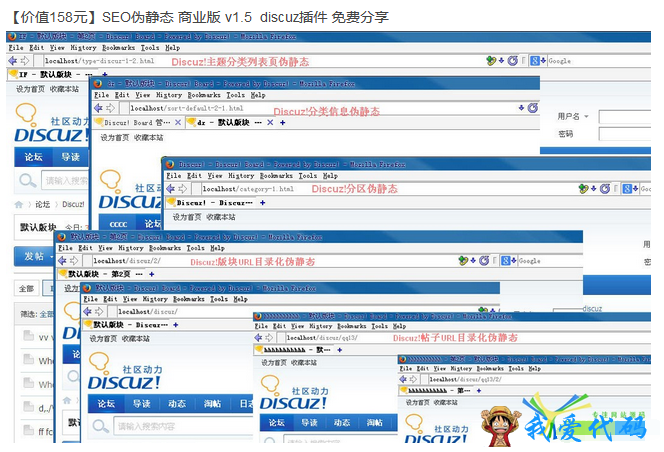664x452 pixels.
Task: Open Bookmarks menu in type-discuz-1-2.html window
Action: [x=119, y=48]
